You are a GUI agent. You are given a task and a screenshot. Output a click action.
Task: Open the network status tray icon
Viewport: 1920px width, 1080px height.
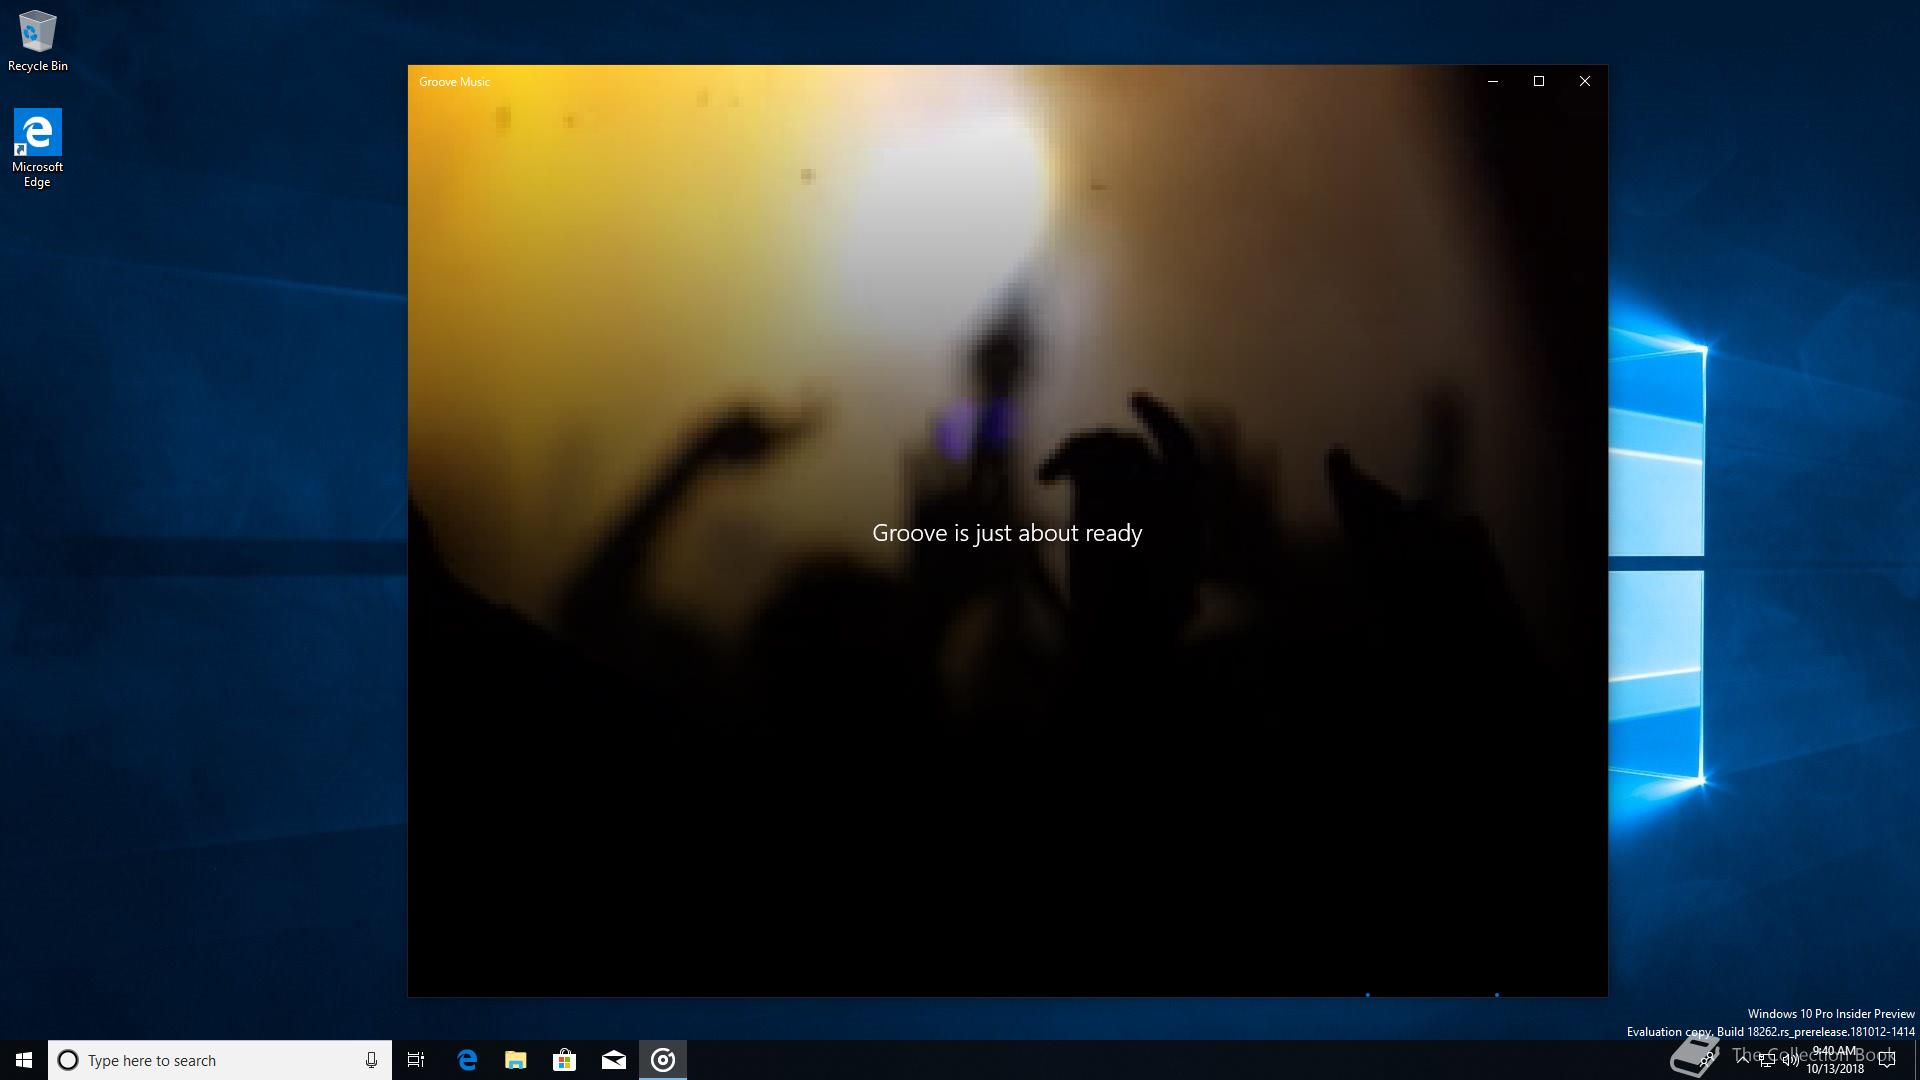point(1767,1060)
